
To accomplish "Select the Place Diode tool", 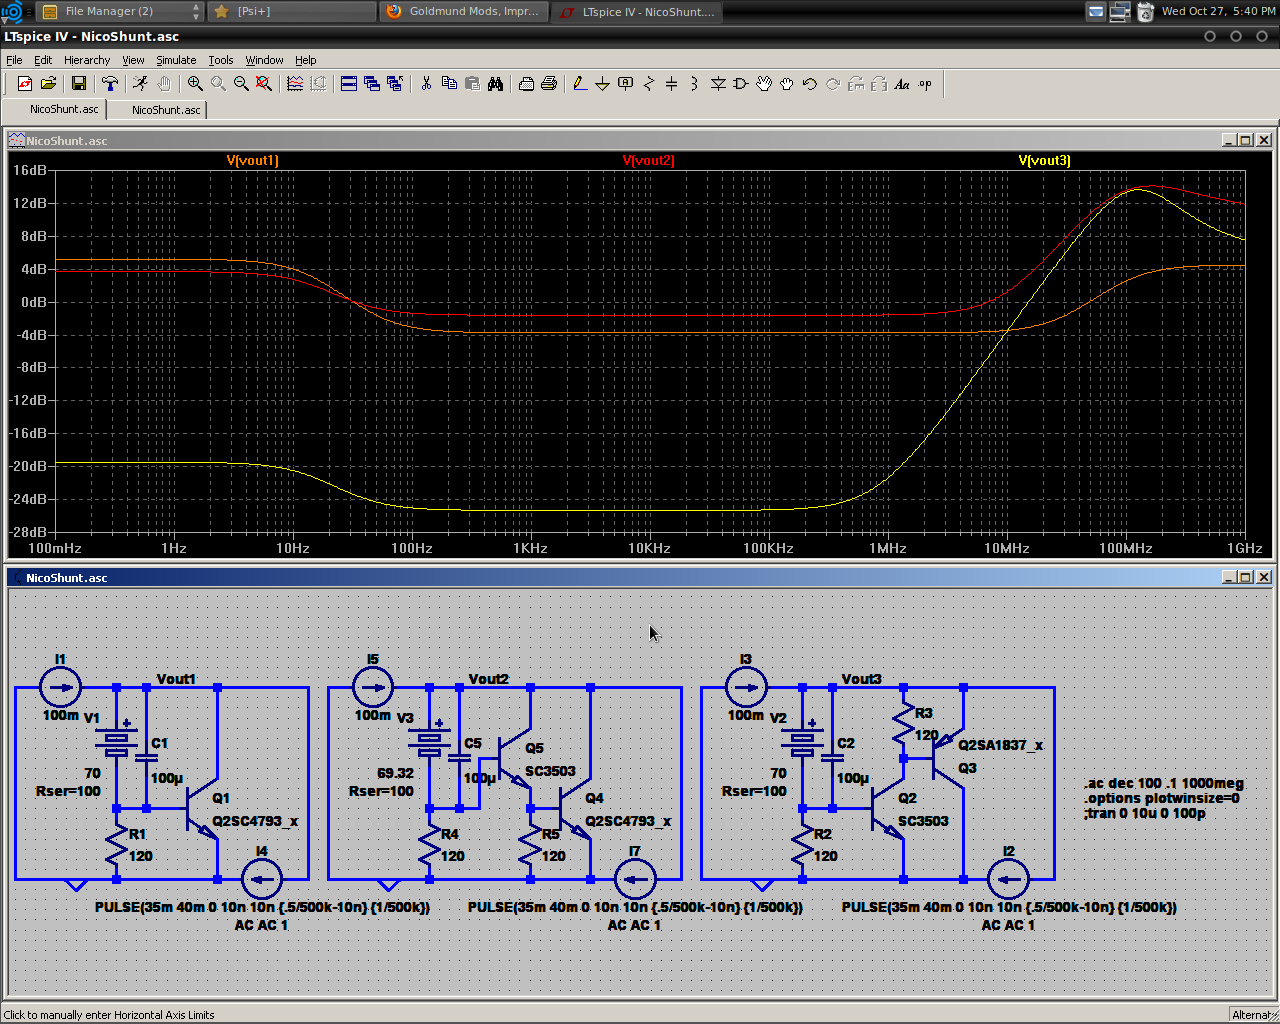I will coord(718,84).
